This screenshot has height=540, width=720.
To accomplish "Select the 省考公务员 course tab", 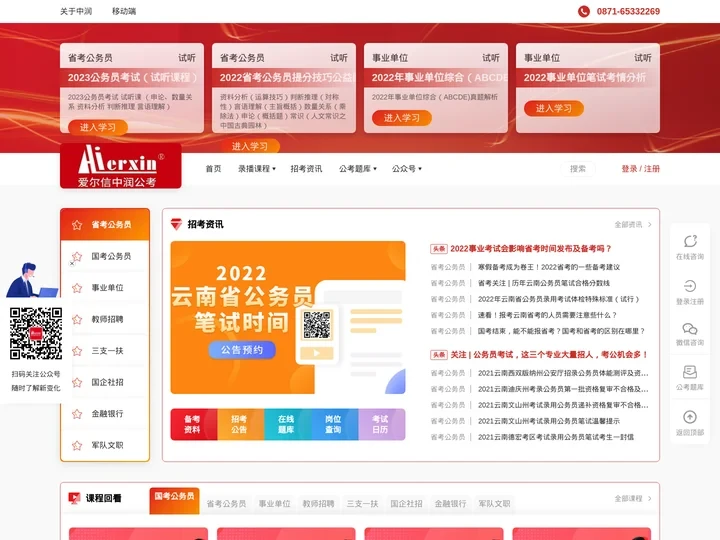I will coord(226,504).
